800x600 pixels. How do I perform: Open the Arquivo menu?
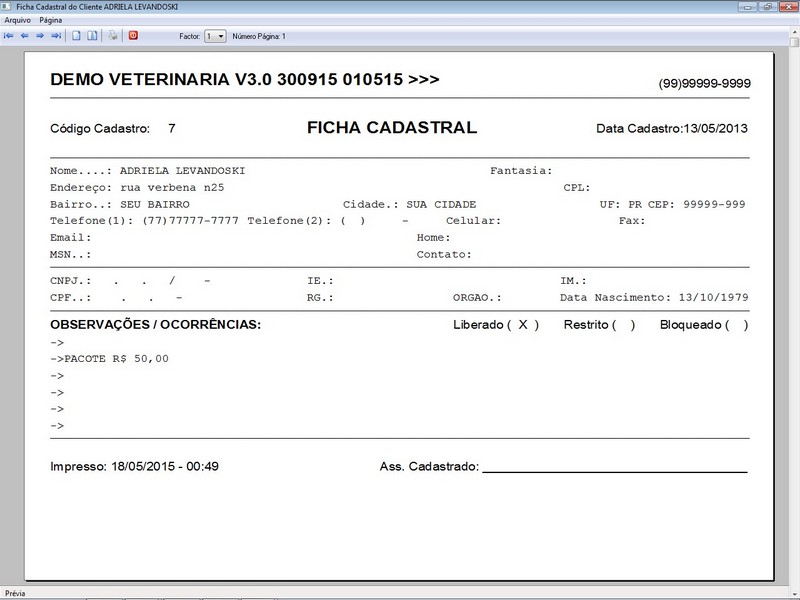(17, 20)
